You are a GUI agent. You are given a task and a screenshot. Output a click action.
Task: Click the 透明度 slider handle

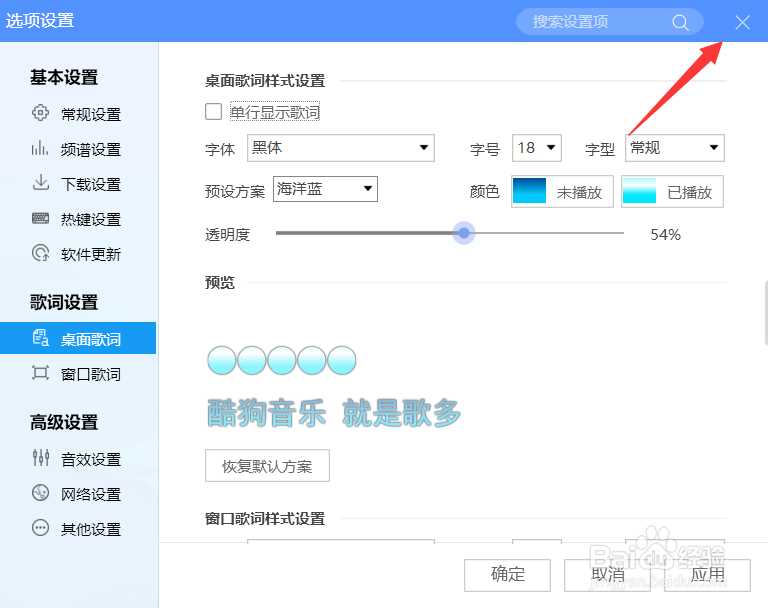(x=464, y=233)
